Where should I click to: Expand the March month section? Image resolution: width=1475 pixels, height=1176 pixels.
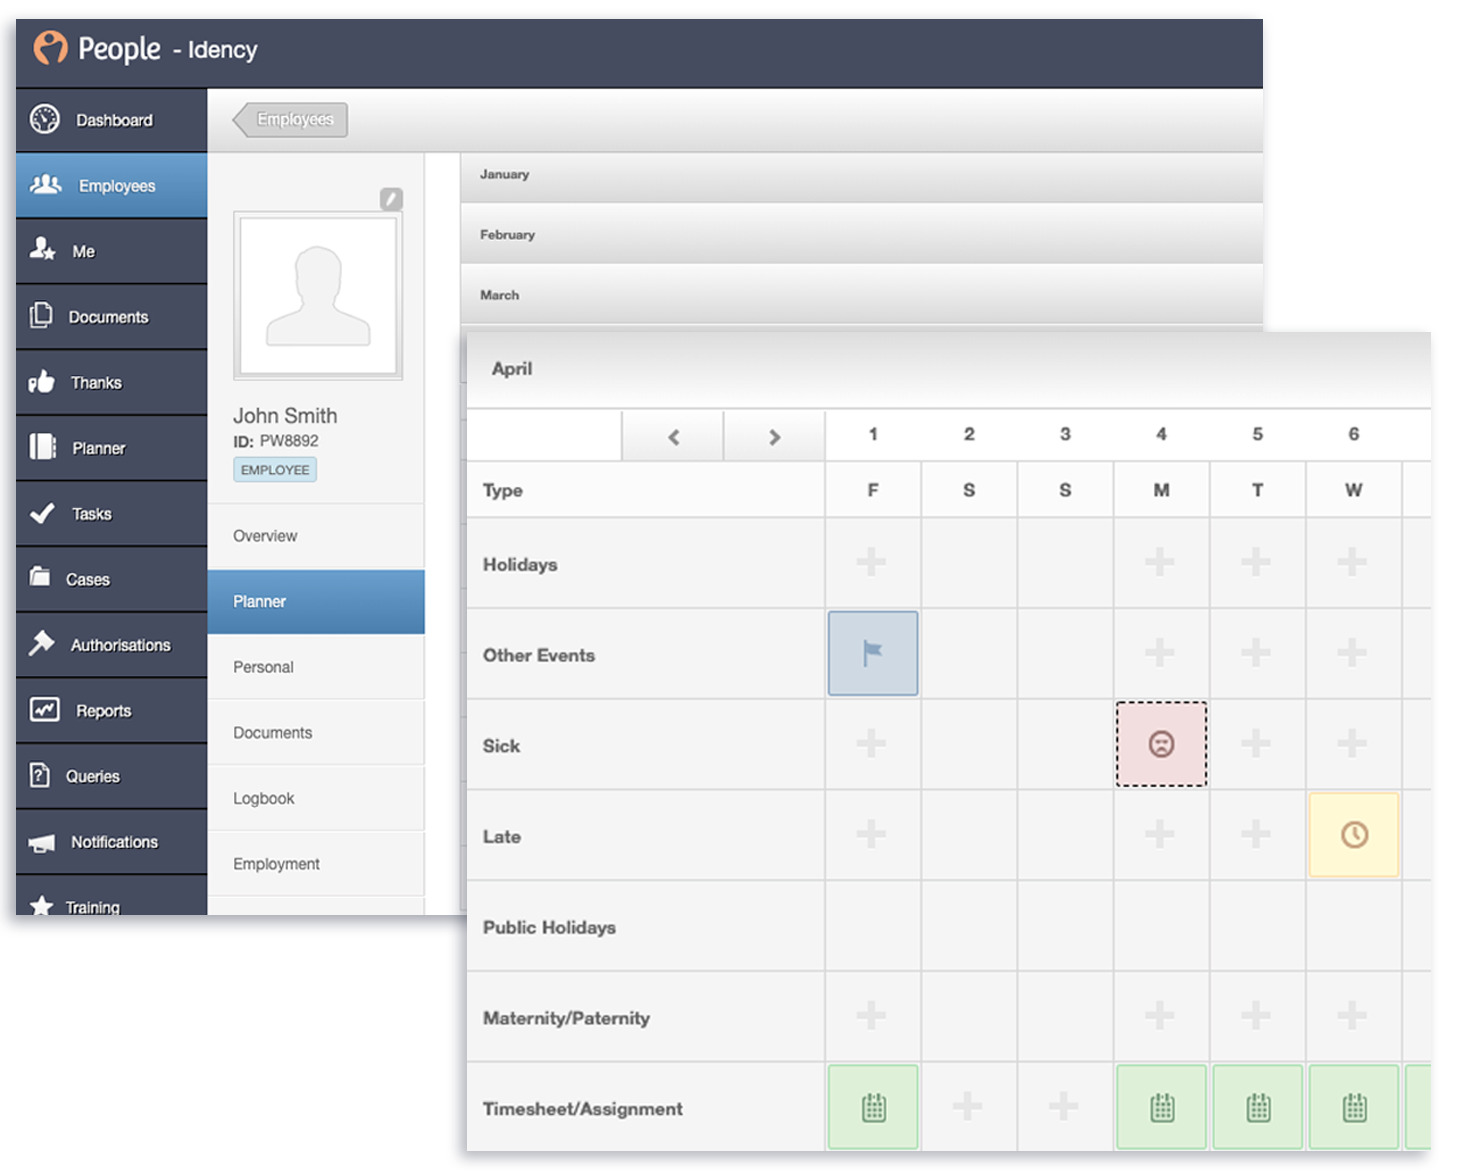[x=860, y=295]
